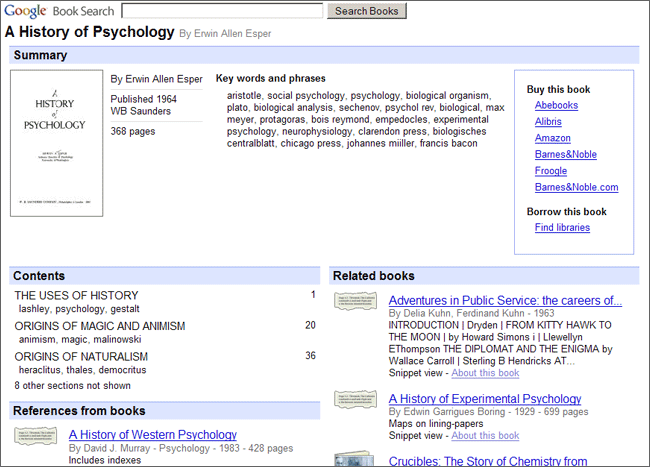The image size is (650, 467).
Task: Click Find libraries to borrow book
Action: click(562, 228)
